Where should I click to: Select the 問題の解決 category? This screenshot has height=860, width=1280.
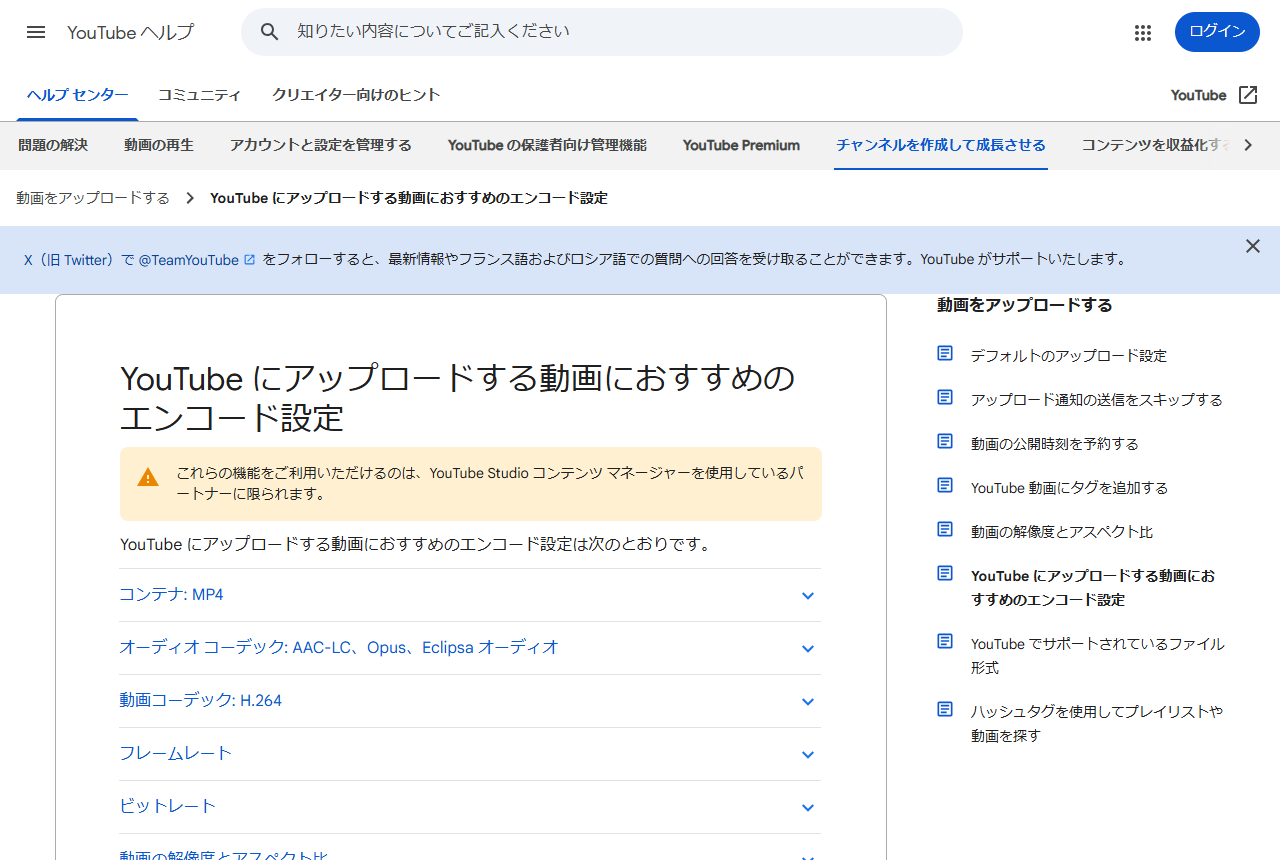53,145
